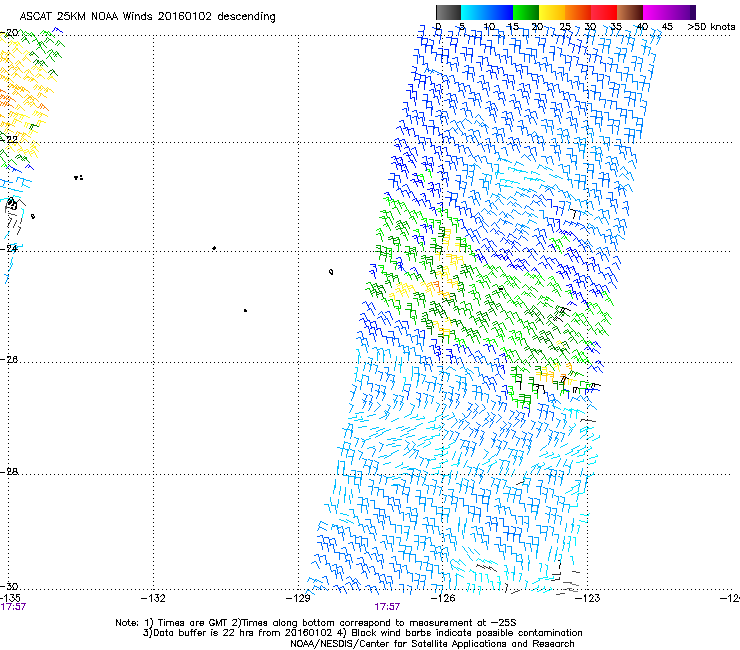Viewport: 740px width, 650px height.
Task: Click the green 15–20 knot legend swatch
Action: (526, 12)
